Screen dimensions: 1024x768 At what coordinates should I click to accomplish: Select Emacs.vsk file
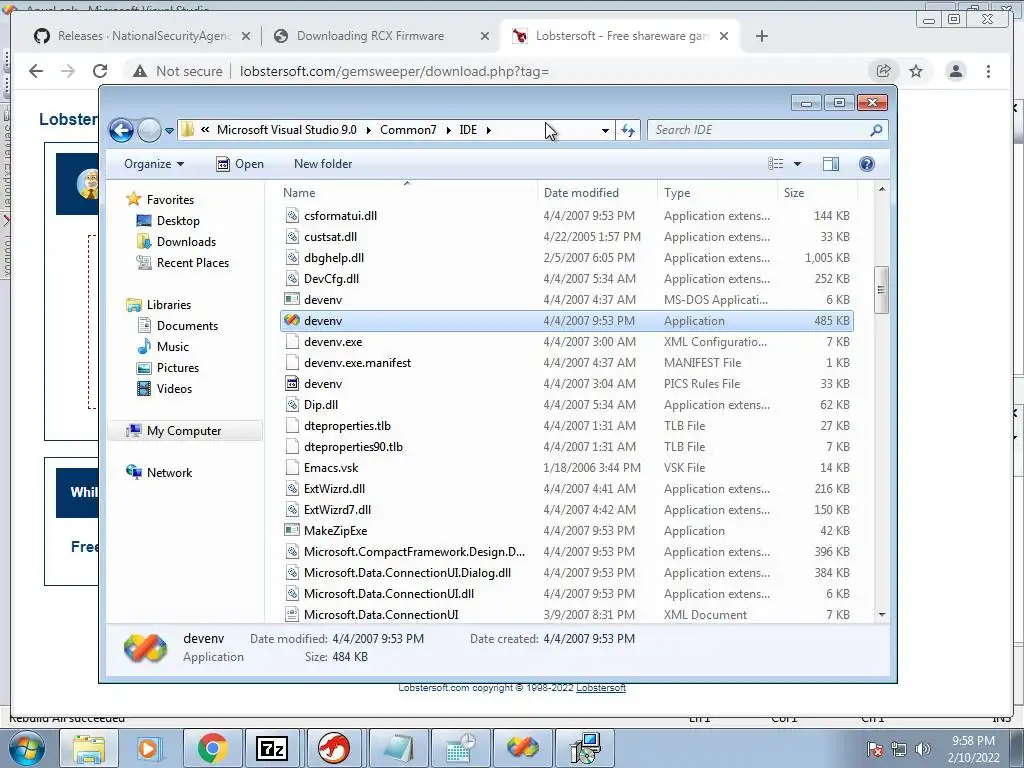pos(566,468)
